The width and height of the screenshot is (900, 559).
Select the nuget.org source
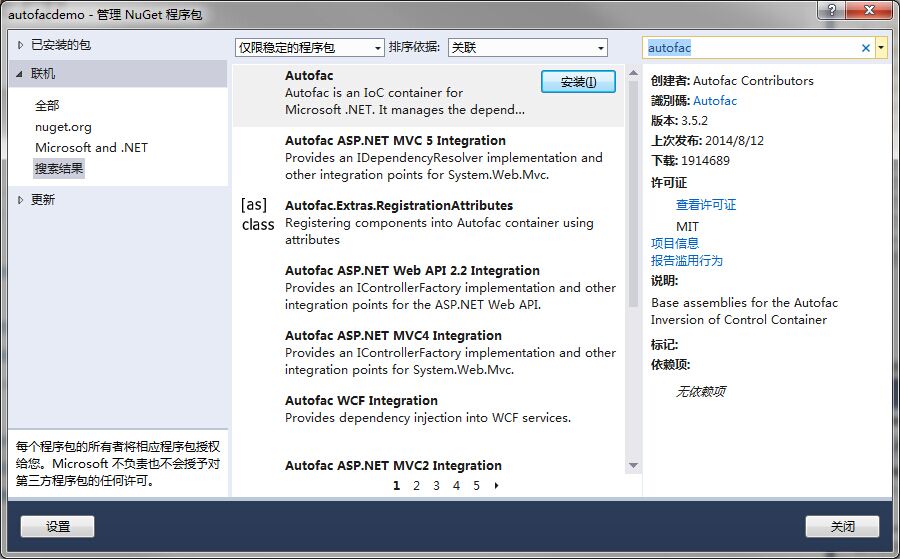tap(63, 127)
